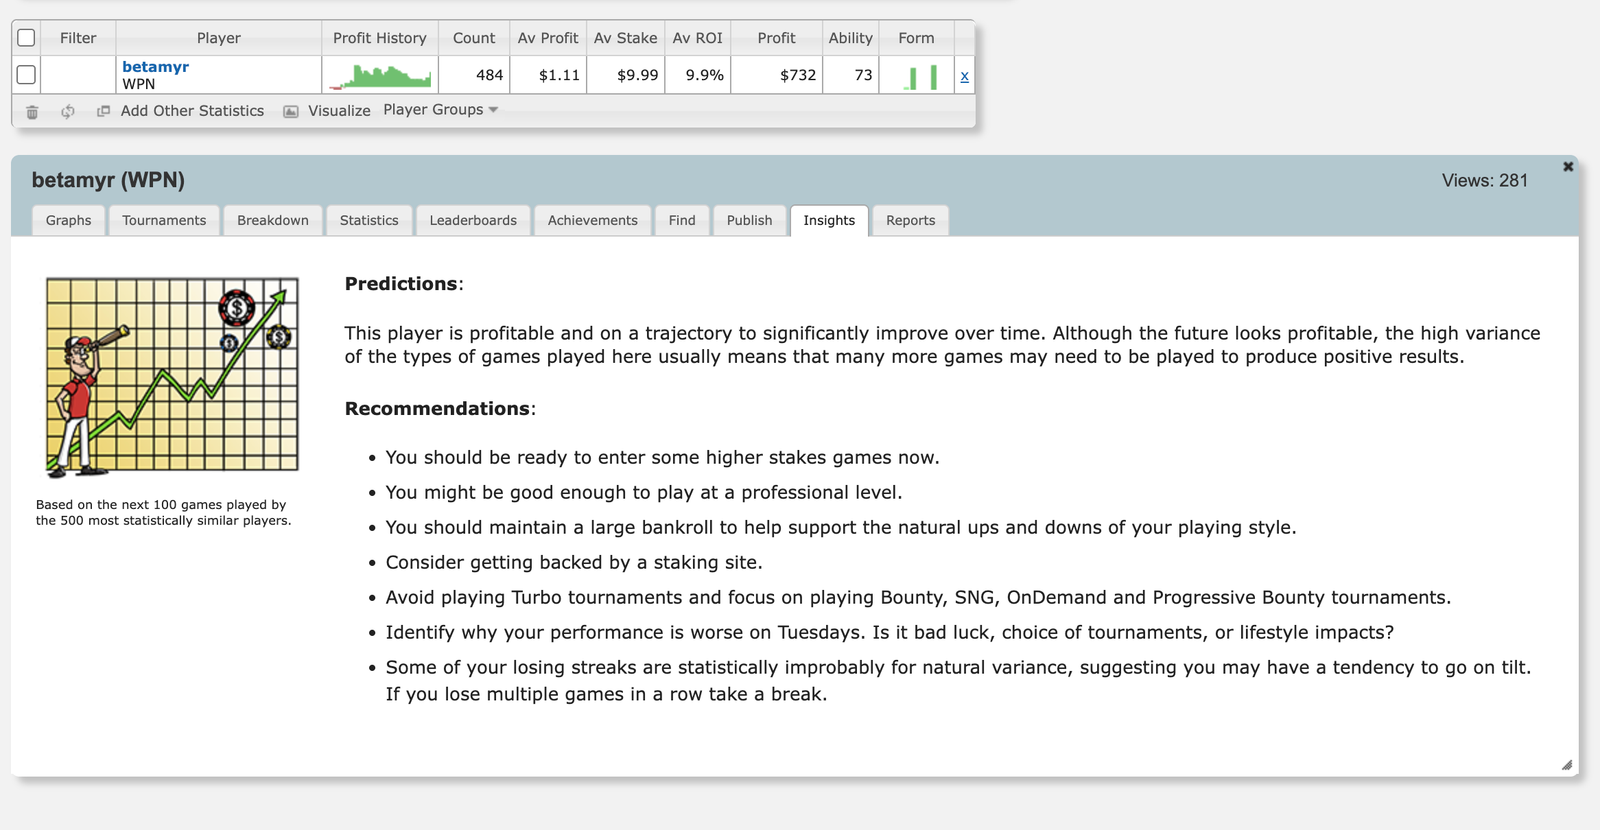Close the betamyr profile panel

[1568, 167]
